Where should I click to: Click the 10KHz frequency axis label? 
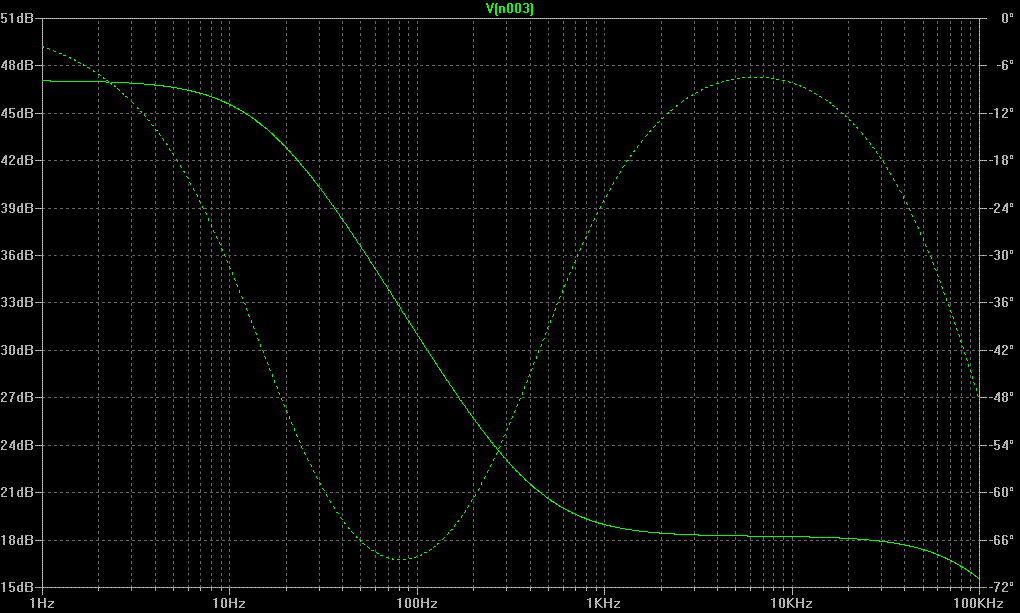pos(792,604)
